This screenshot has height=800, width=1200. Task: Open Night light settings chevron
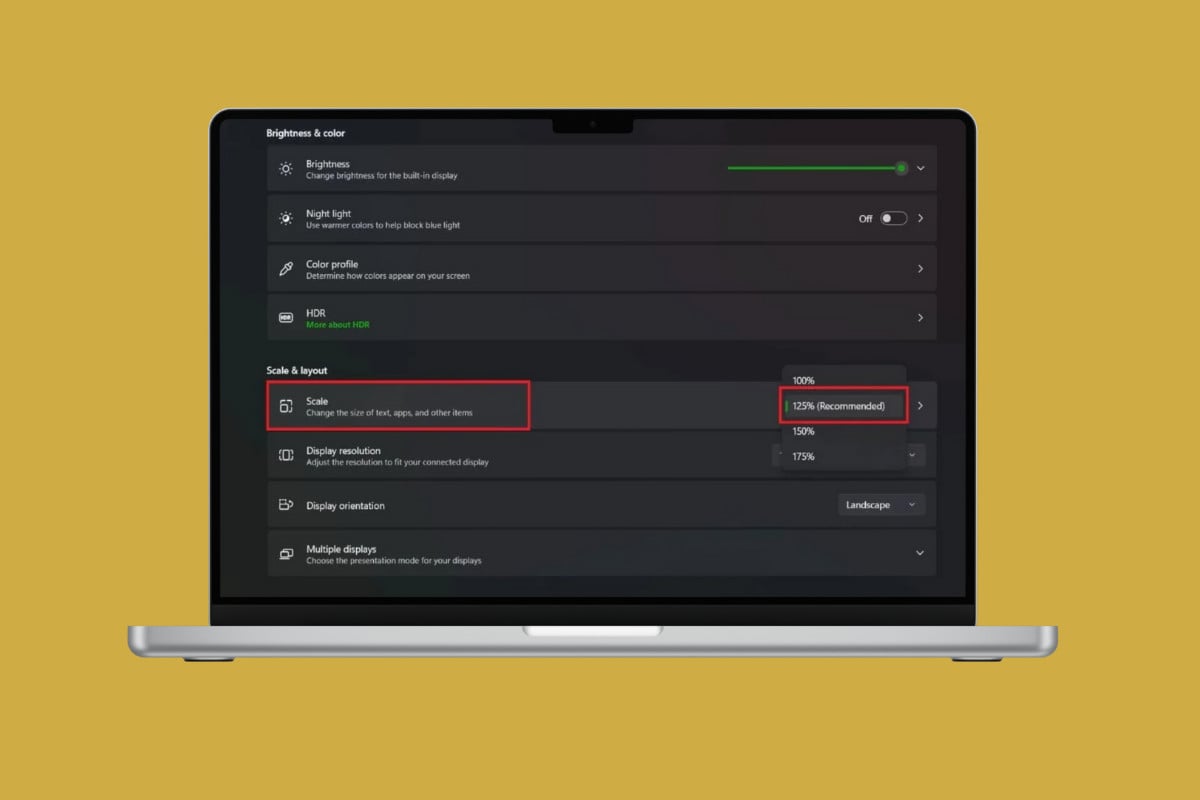921,218
